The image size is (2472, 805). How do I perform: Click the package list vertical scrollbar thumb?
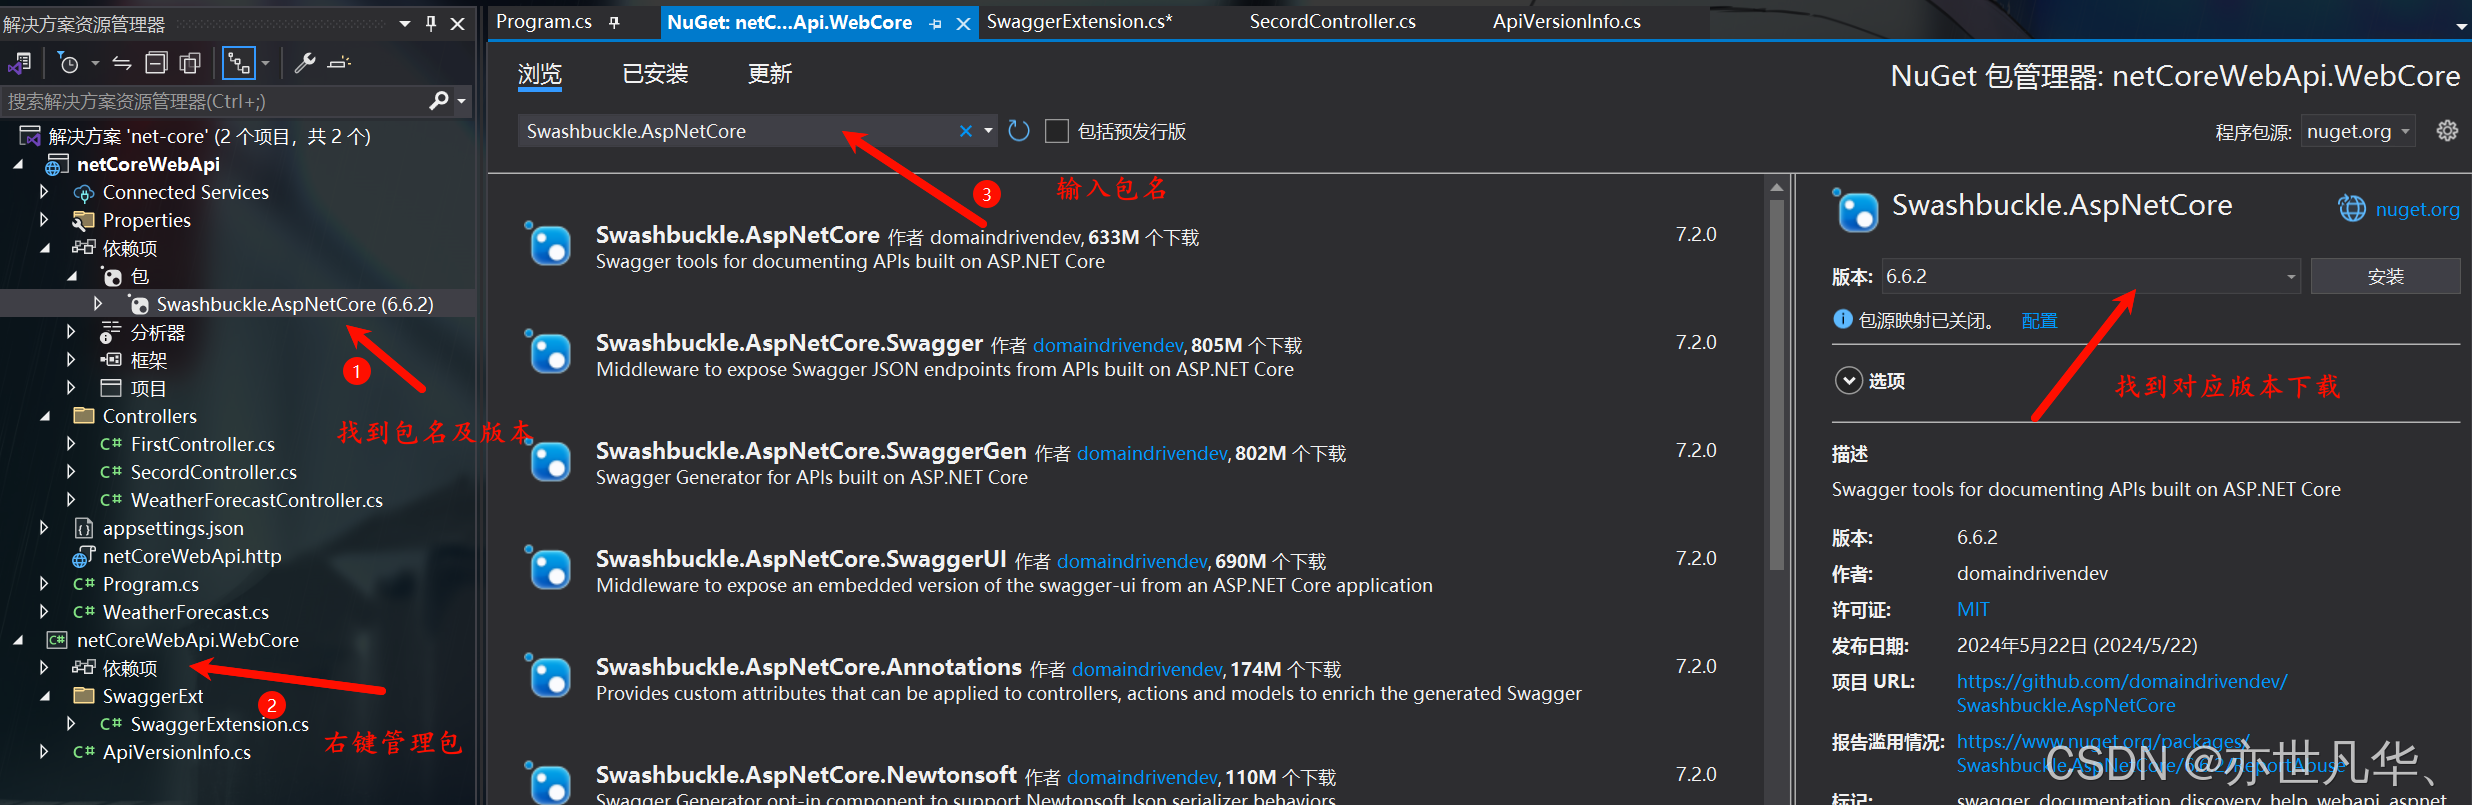pyautogui.click(x=1776, y=385)
